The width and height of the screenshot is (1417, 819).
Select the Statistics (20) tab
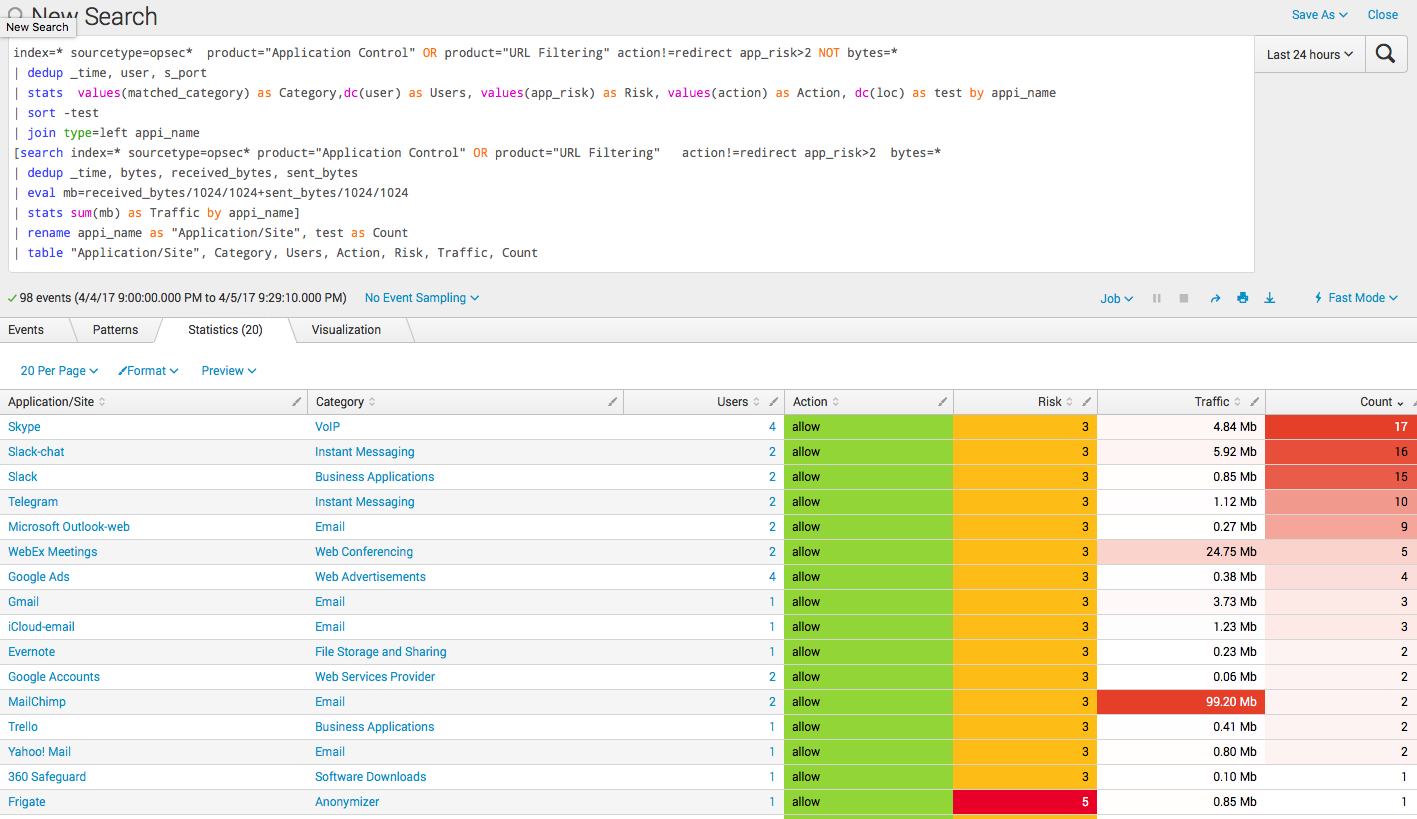coord(225,330)
